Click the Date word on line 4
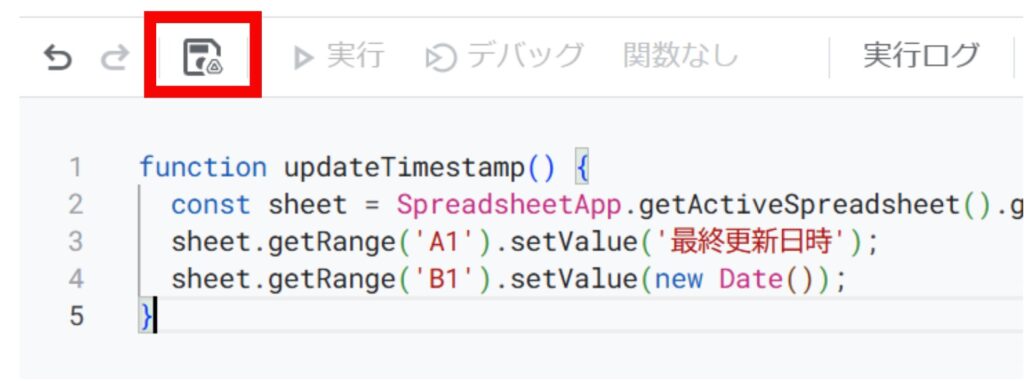This screenshot has height=381, width=1024. [x=750, y=280]
